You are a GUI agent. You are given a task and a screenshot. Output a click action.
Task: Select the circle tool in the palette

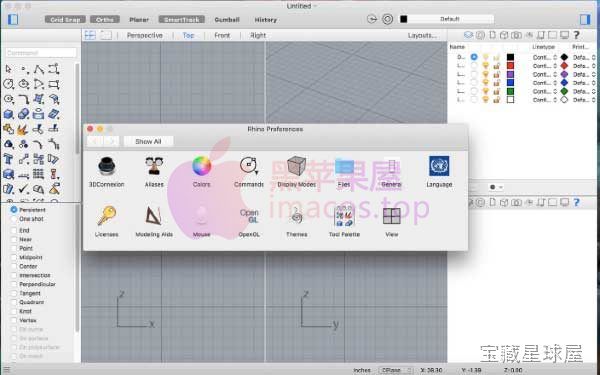(x=8, y=84)
